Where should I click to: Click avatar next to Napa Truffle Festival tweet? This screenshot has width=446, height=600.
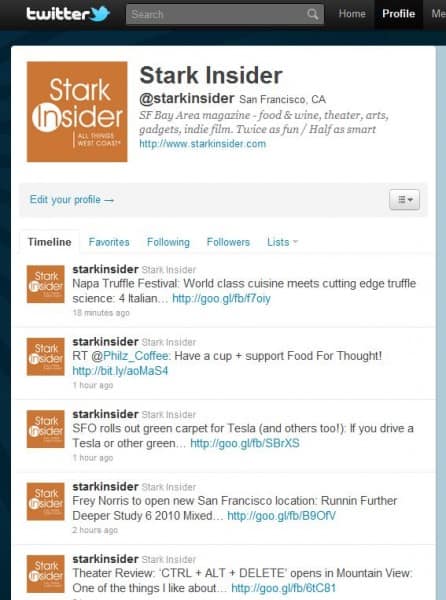pos(46,284)
